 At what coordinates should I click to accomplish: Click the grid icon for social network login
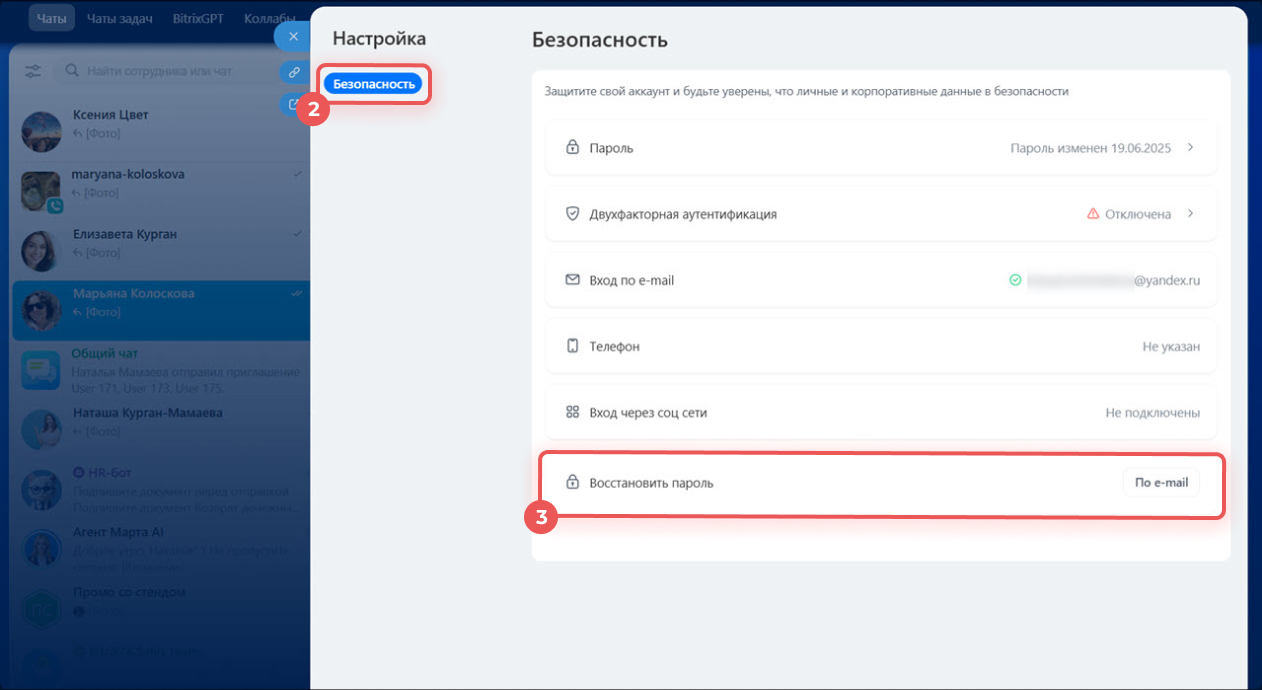coord(573,412)
